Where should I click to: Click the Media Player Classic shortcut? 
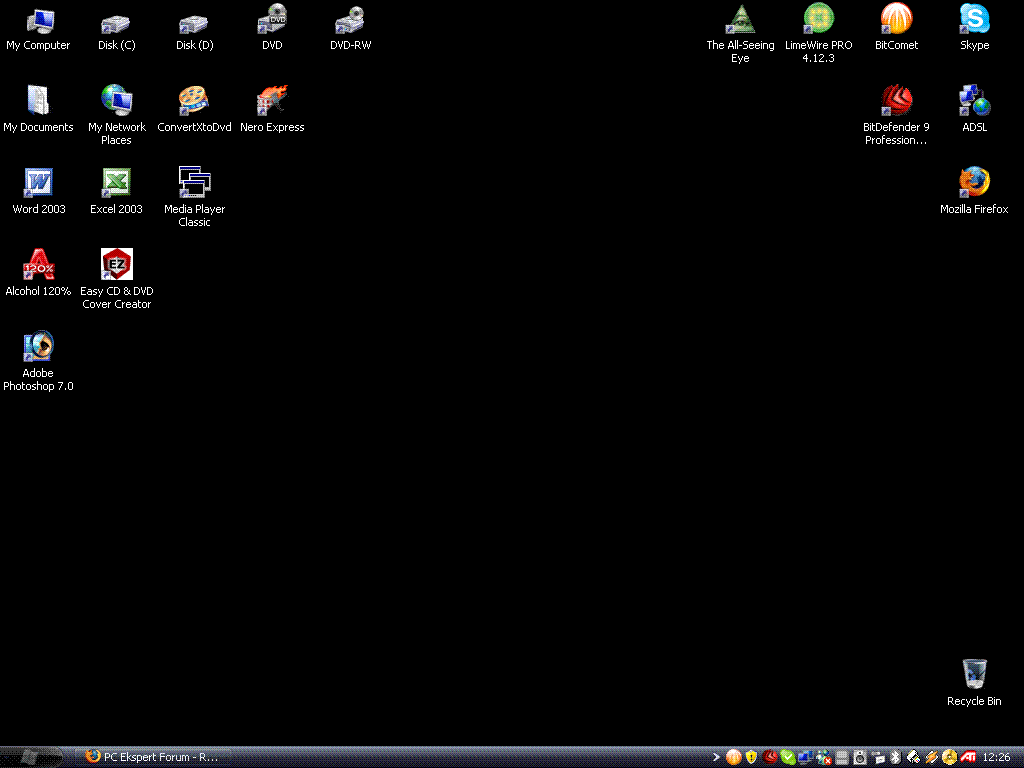point(194,183)
